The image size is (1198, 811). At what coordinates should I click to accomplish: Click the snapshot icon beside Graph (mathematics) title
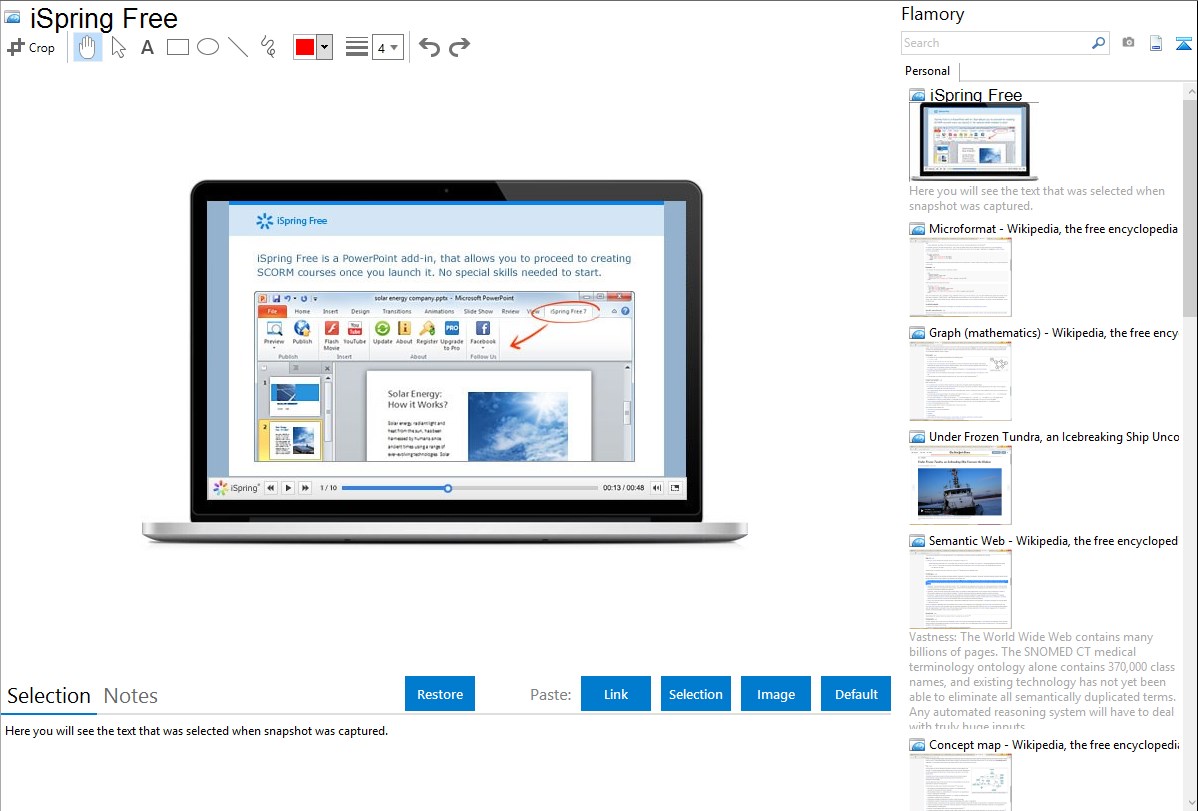pos(918,333)
